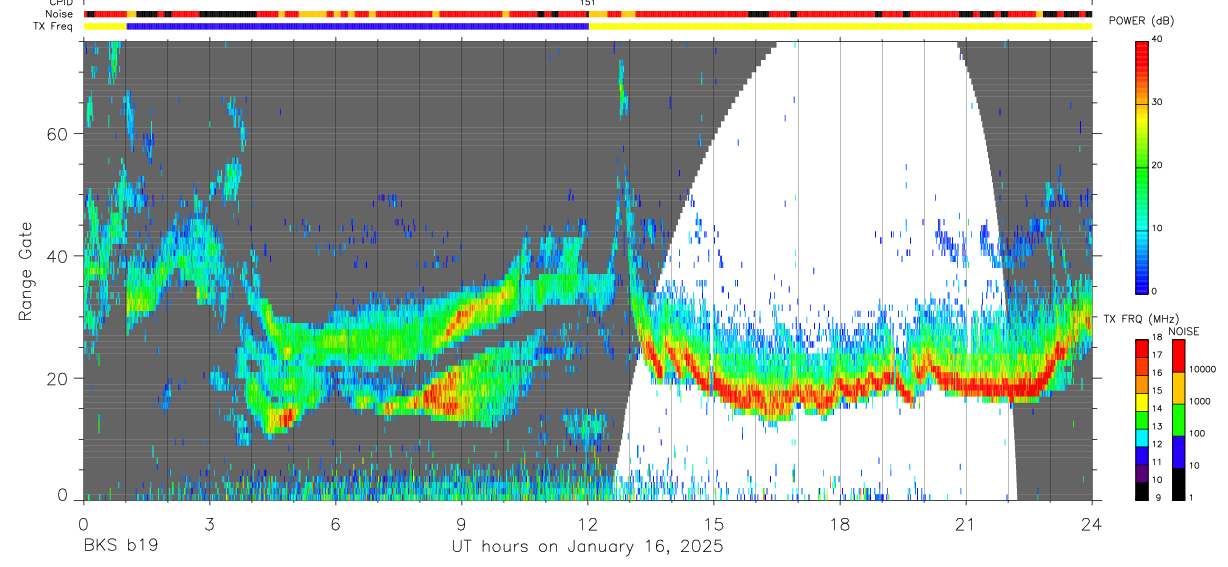Click the TX FRQ (MHz) color bar
The width and height of the screenshot is (1228, 567).
coord(1141,420)
